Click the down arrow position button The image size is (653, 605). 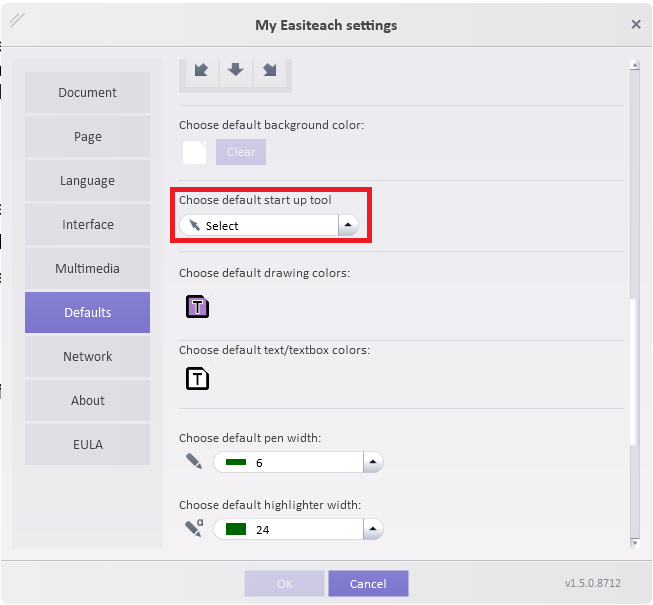[235, 71]
